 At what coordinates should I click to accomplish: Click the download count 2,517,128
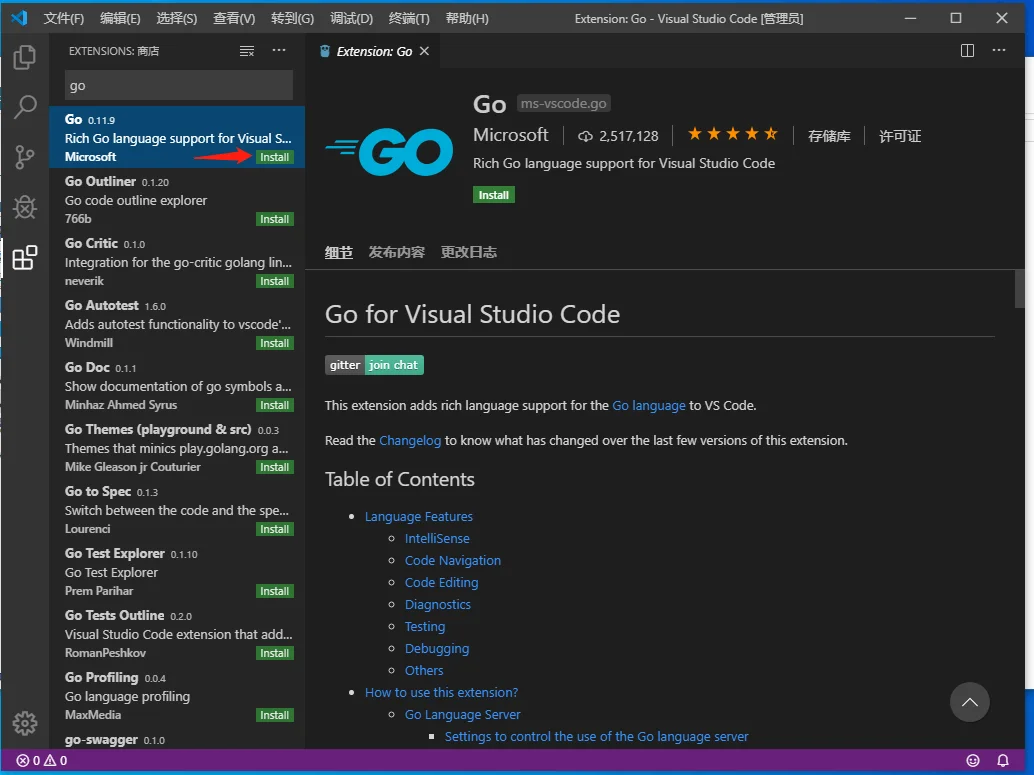(x=618, y=136)
